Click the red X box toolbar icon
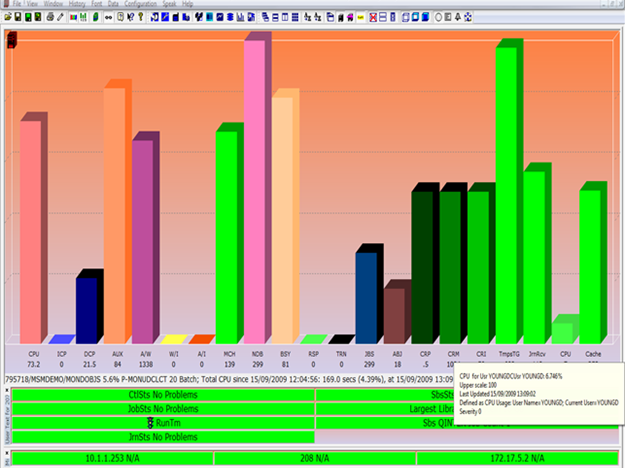Viewport: 625px width, 468px height. pos(373,17)
